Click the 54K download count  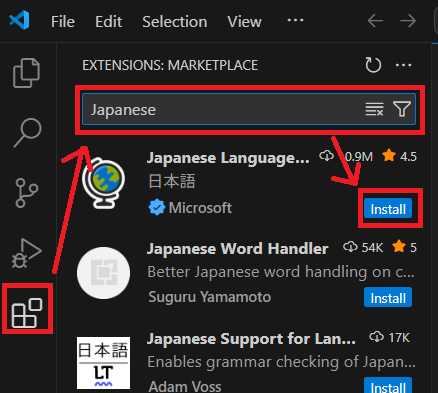[x=363, y=247]
